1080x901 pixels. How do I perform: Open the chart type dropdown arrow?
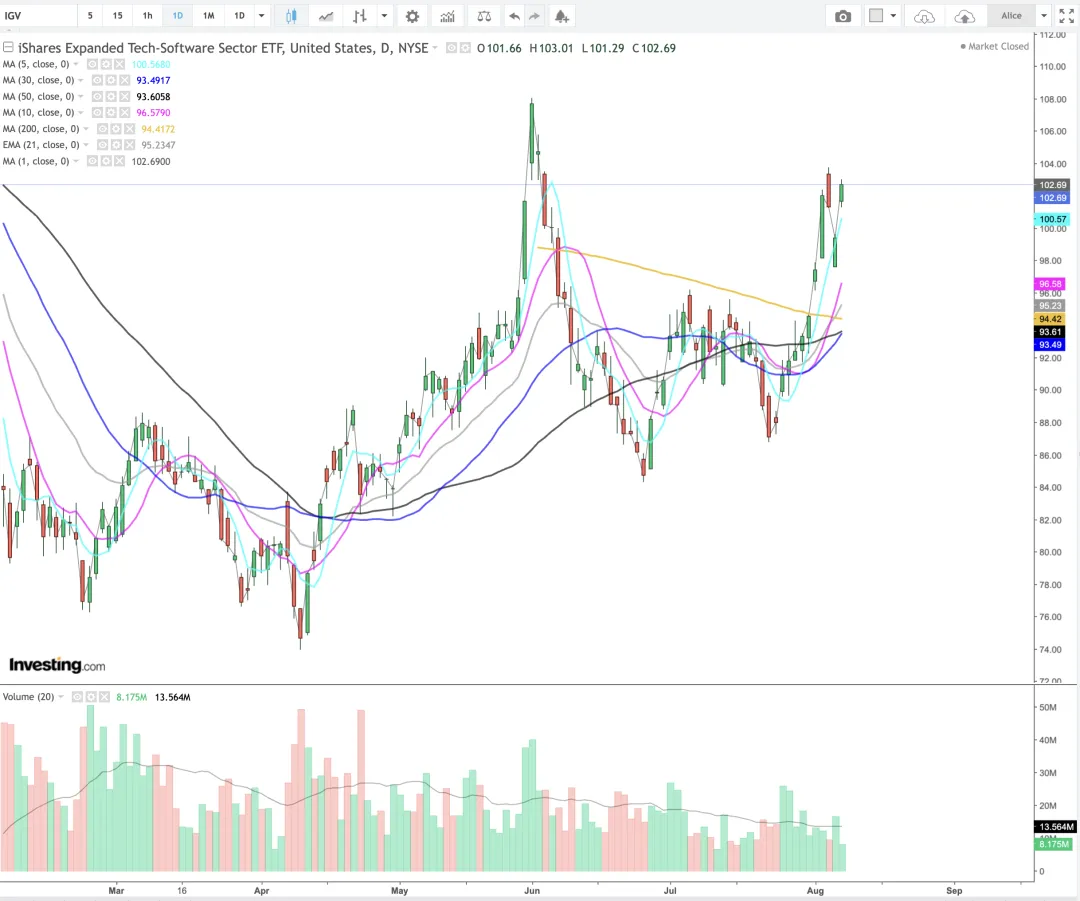pos(384,16)
